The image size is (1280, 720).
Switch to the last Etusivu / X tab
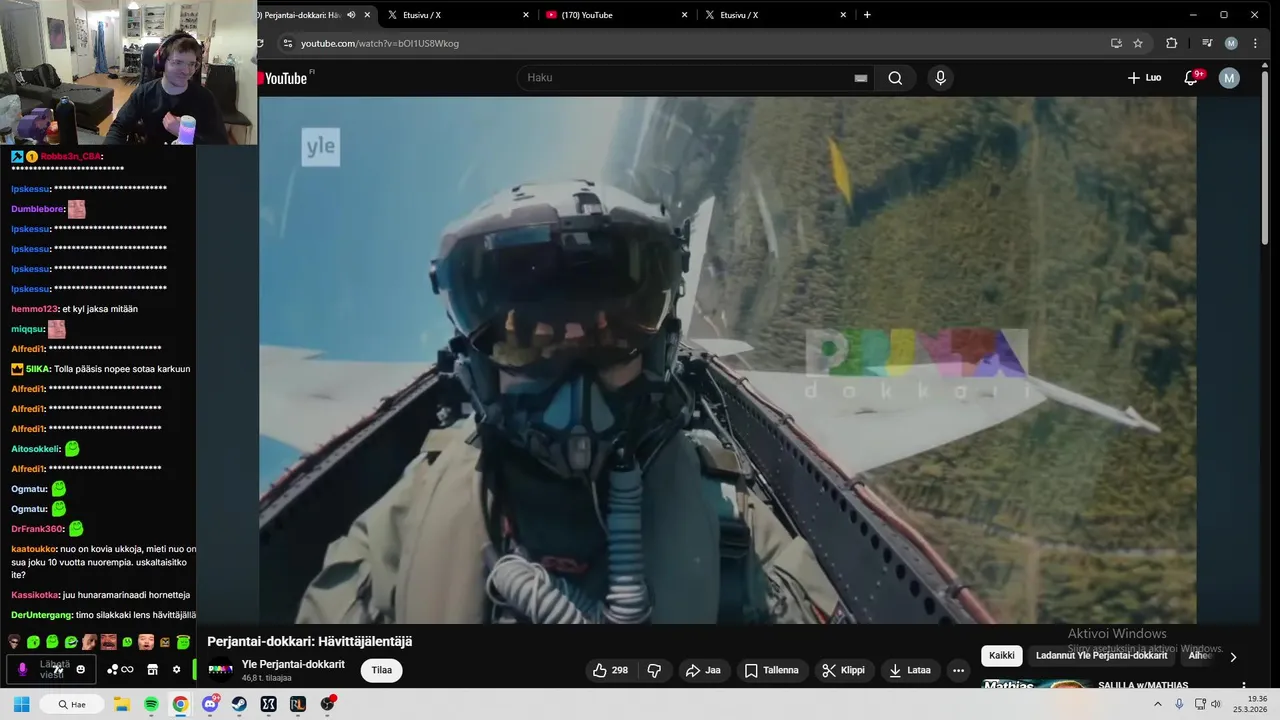(x=774, y=15)
